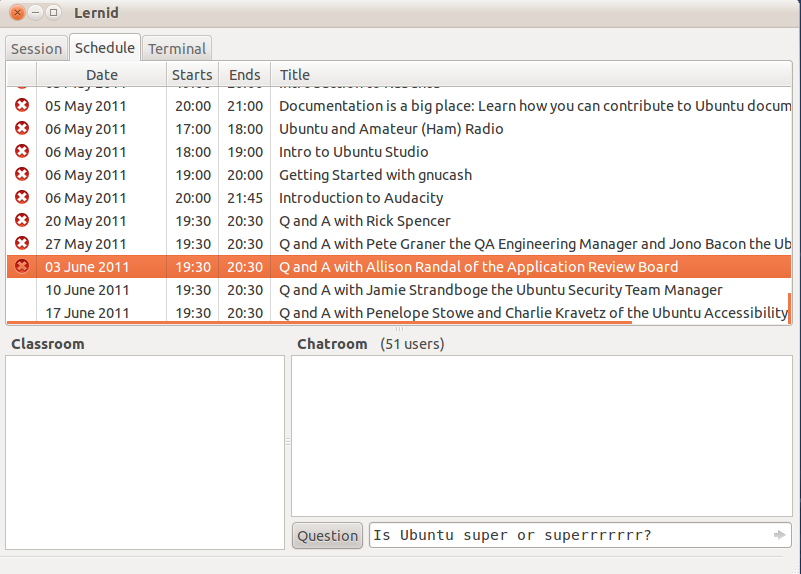Click the chat input field with Ubuntu question
The height and width of the screenshot is (574, 801).
(580, 535)
